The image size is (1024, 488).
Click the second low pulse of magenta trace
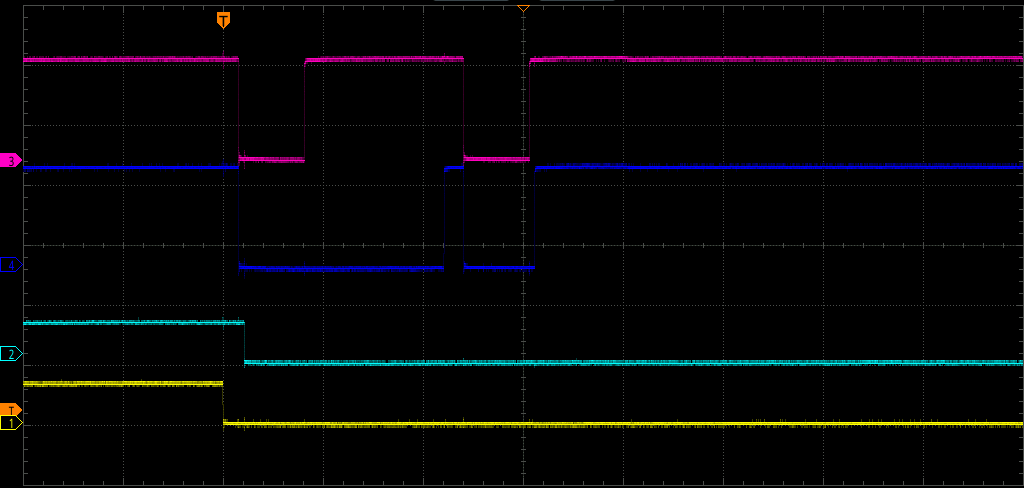tap(496, 158)
